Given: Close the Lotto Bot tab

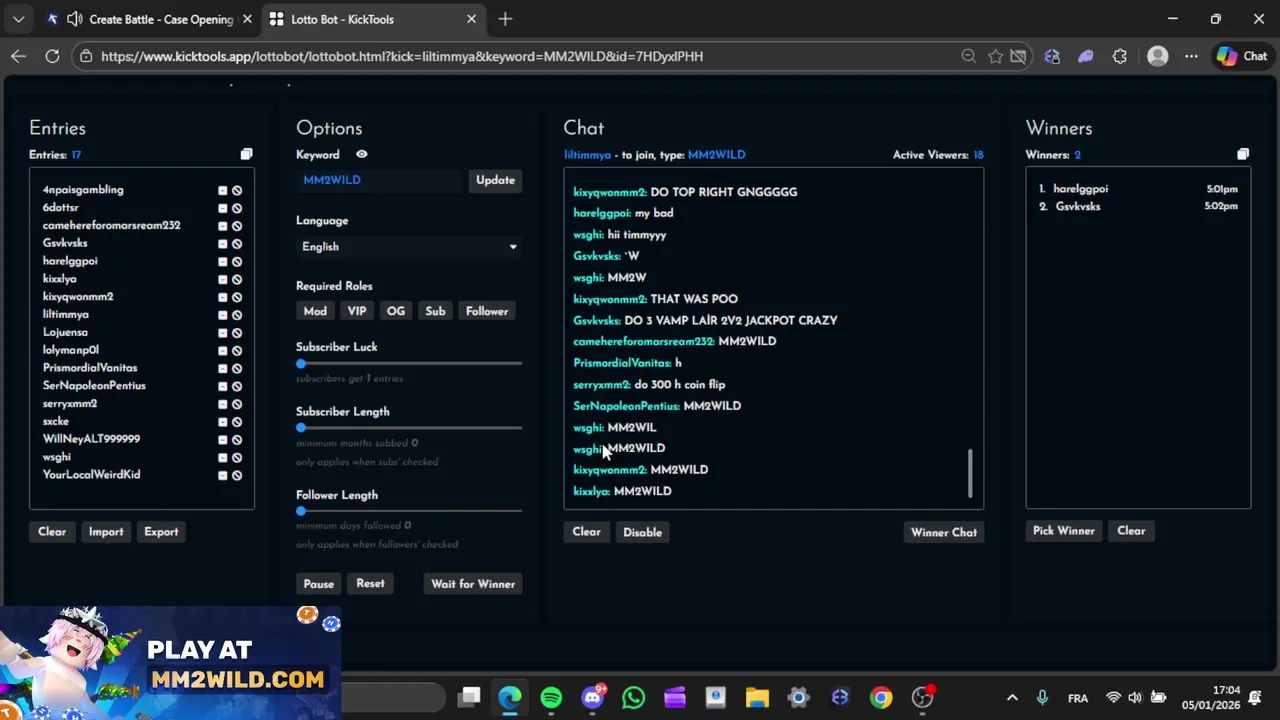Looking at the screenshot, I should tap(471, 19).
